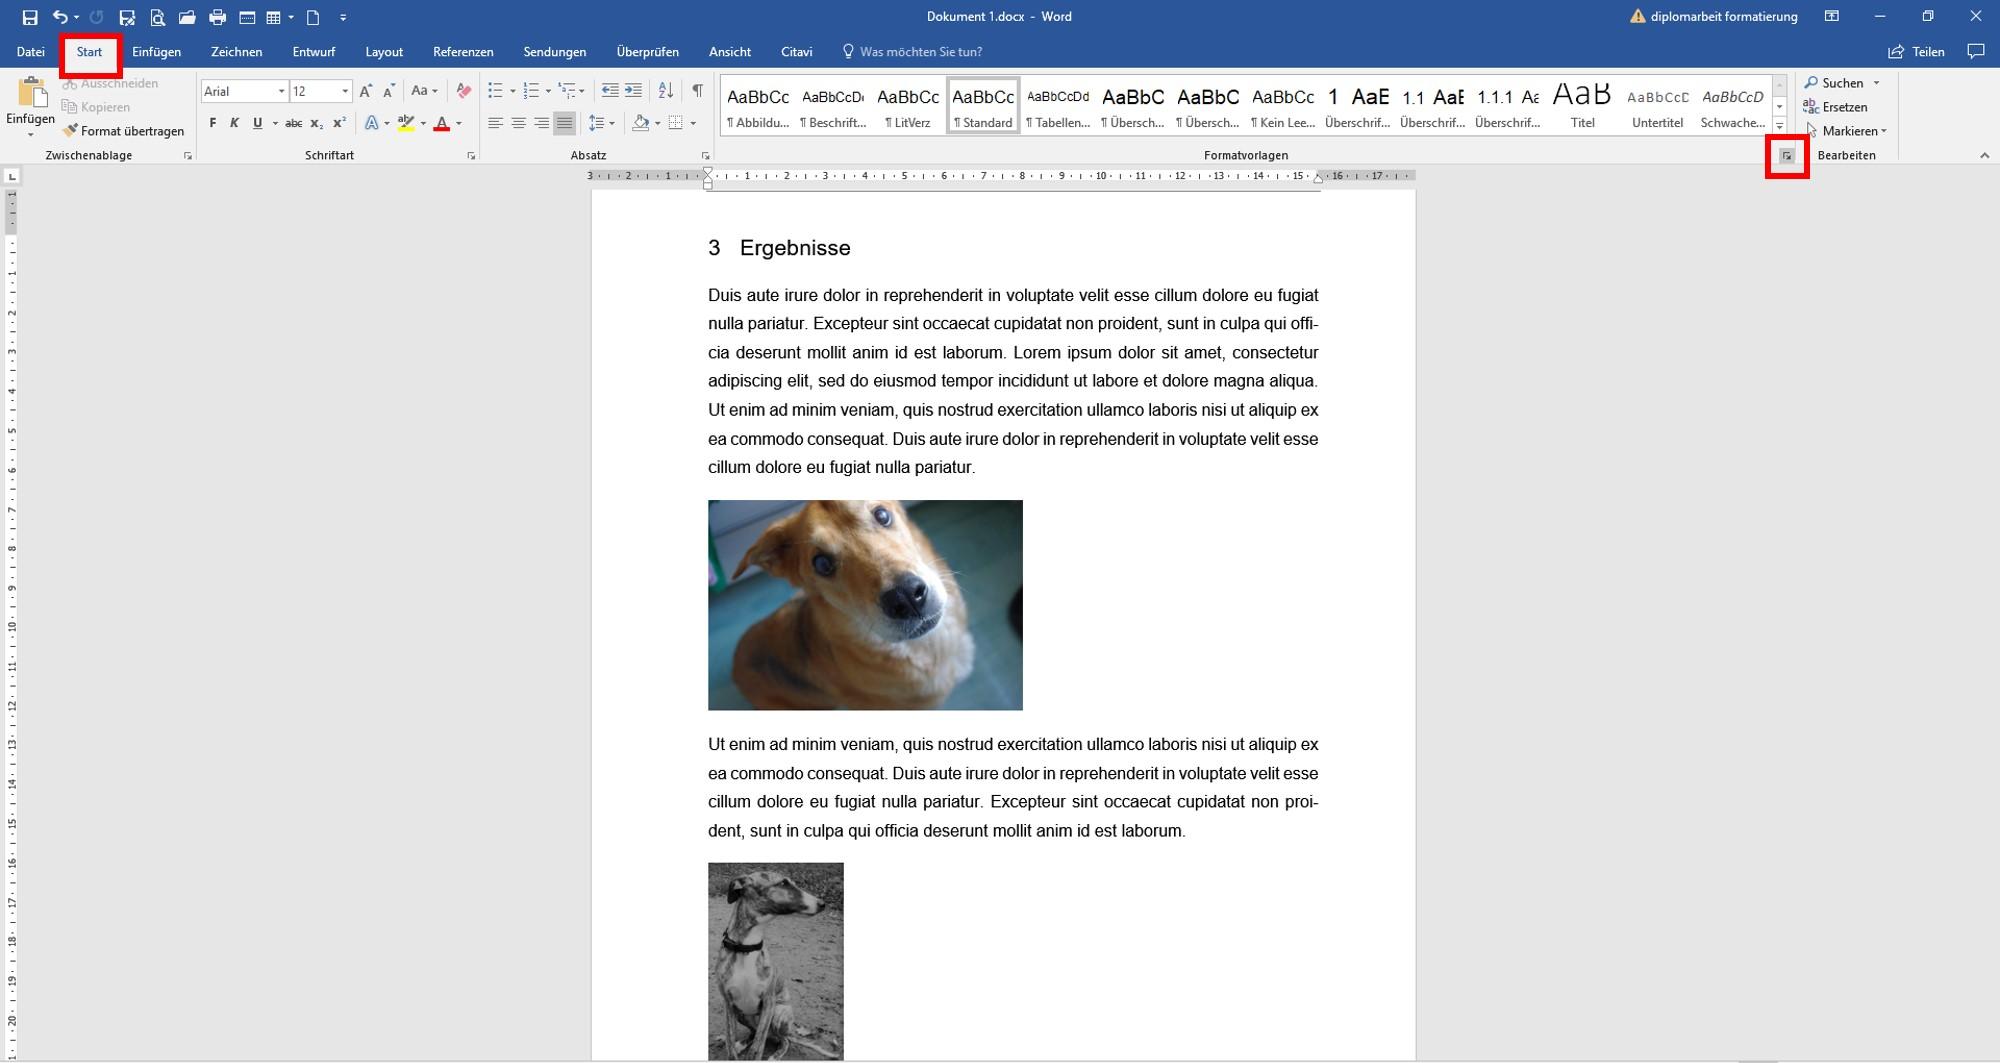Increase the font size with the larger A icon

click(366, 91)
